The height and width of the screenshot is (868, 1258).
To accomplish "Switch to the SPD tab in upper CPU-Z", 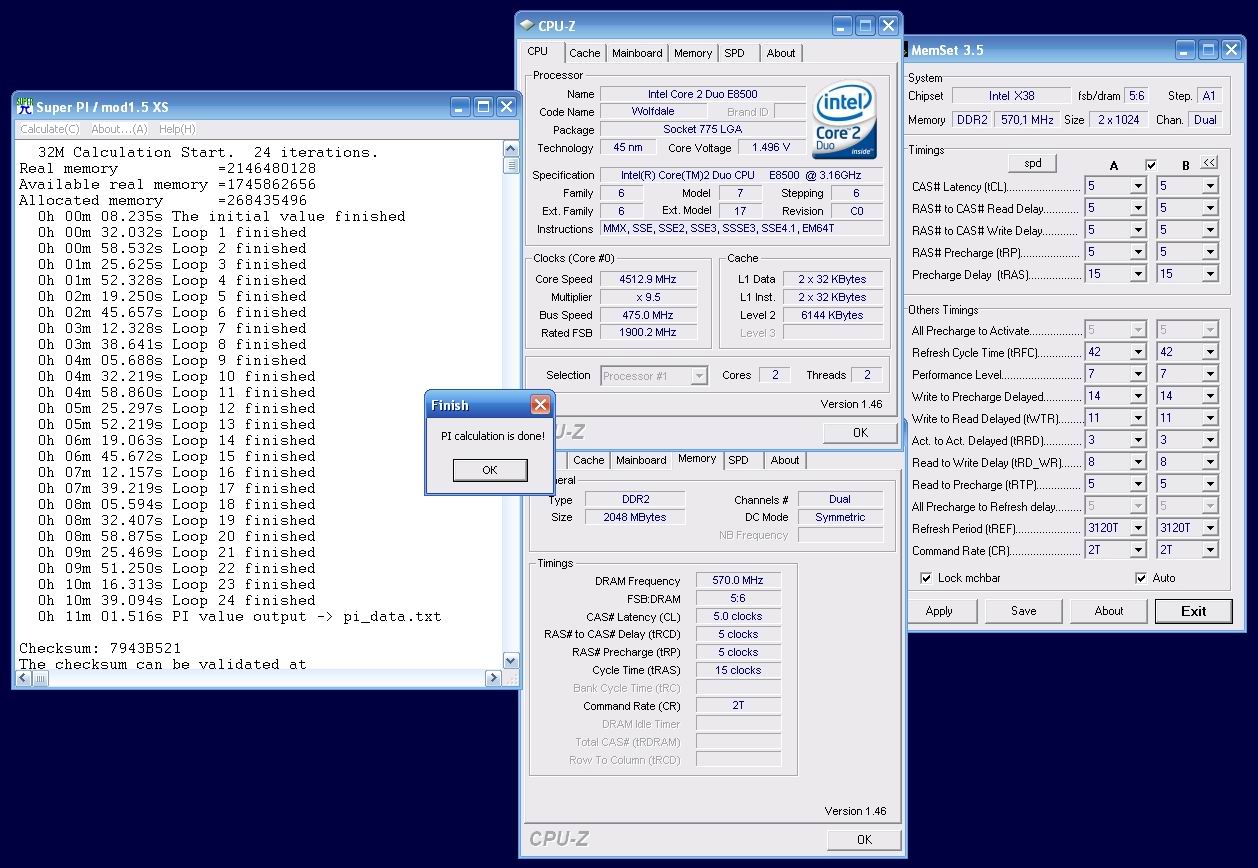I will coord(734,53).
